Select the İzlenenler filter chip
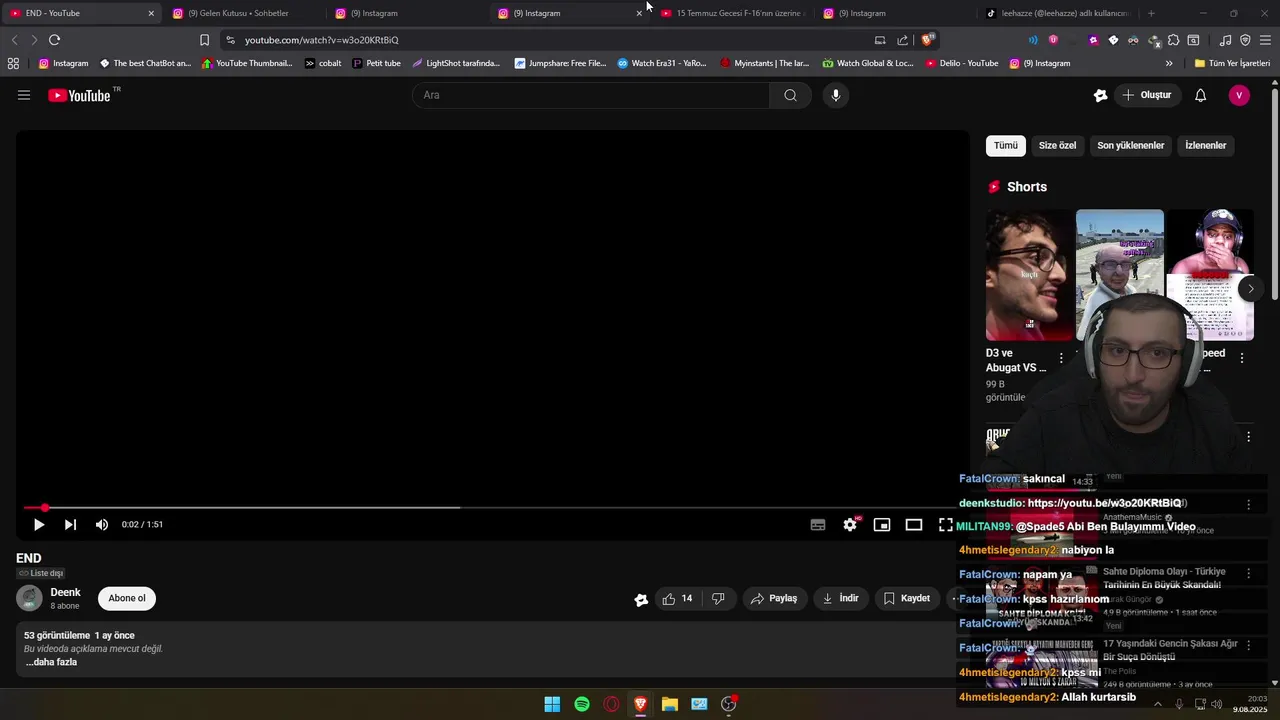The width and height of the screenshot is (1280, 720). 1205,145
